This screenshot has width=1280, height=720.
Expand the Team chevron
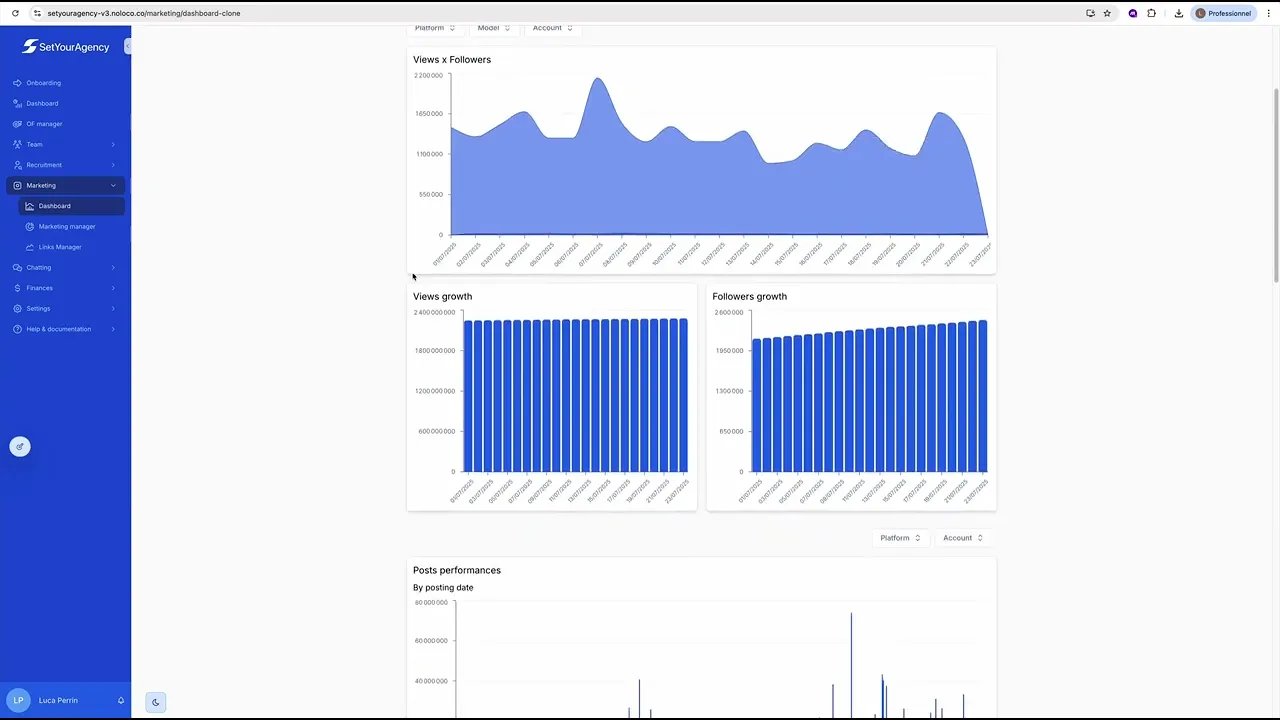pyautogui.click(x=113, y=145)
